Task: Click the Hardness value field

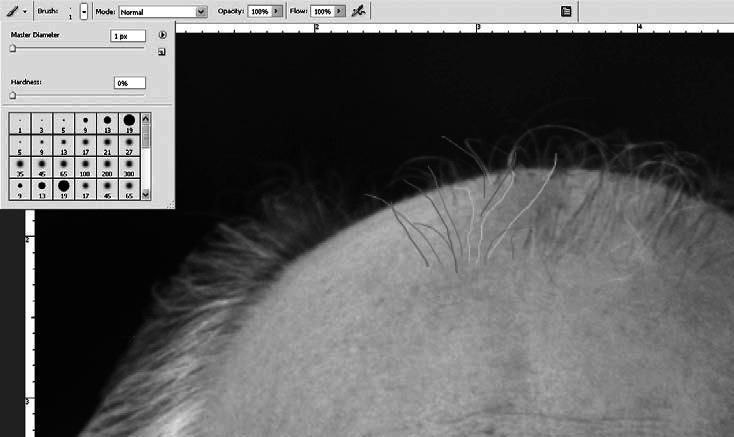Action: click(130, 83)
